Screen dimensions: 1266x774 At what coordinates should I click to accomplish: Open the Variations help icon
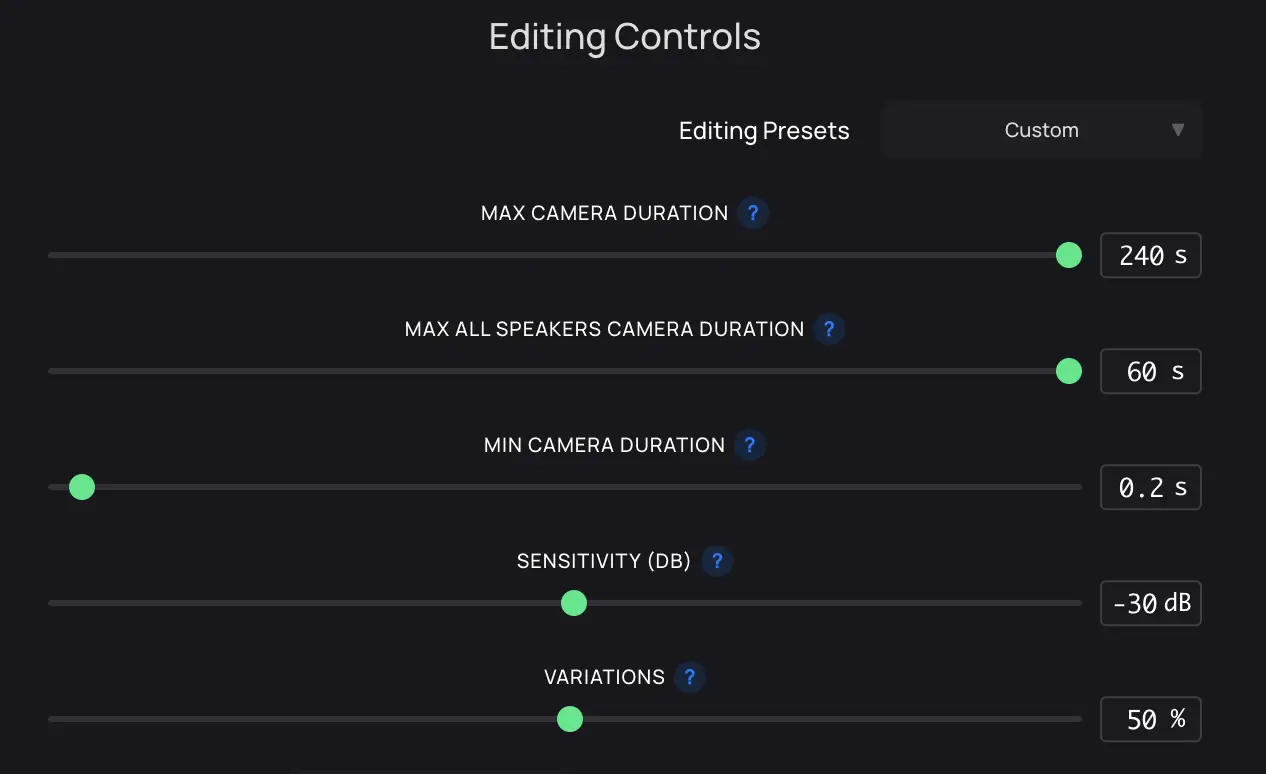(690, 677)
